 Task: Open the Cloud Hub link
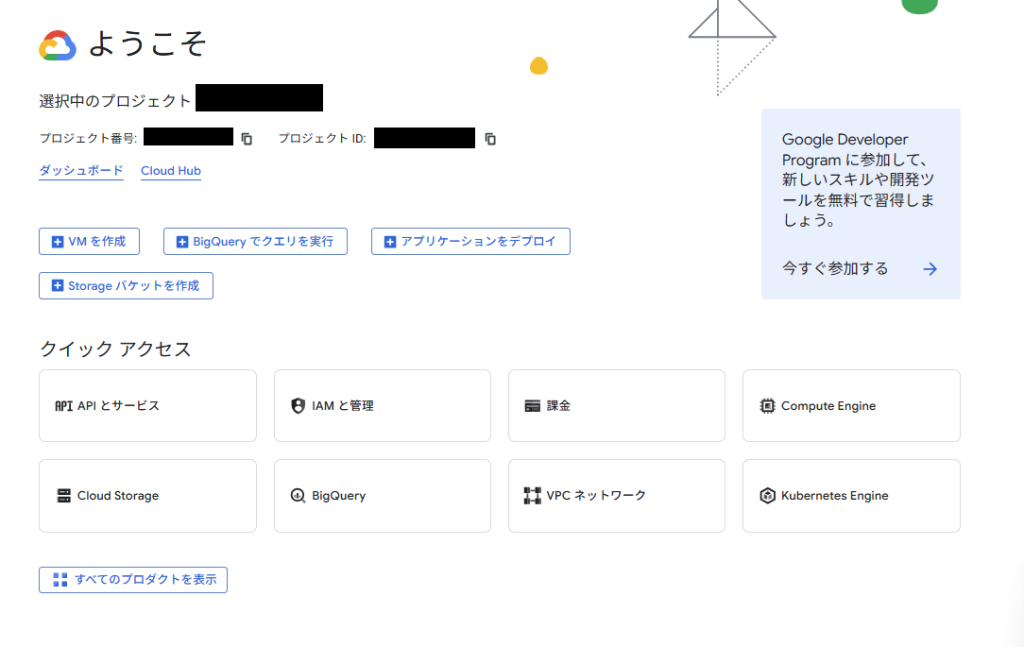click(x=171, y=171)
